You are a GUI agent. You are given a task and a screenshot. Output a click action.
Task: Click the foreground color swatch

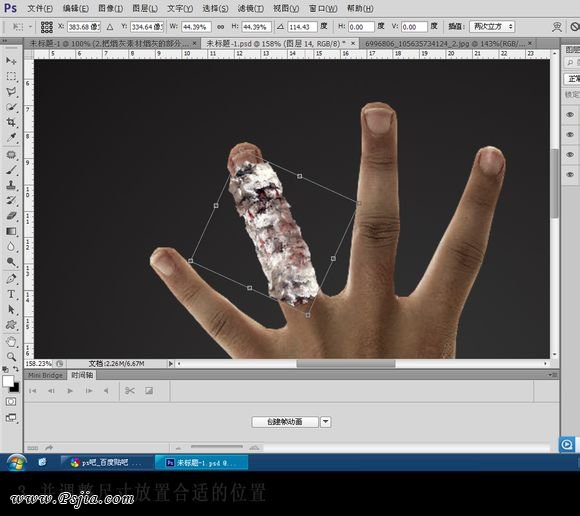point(8,381)
